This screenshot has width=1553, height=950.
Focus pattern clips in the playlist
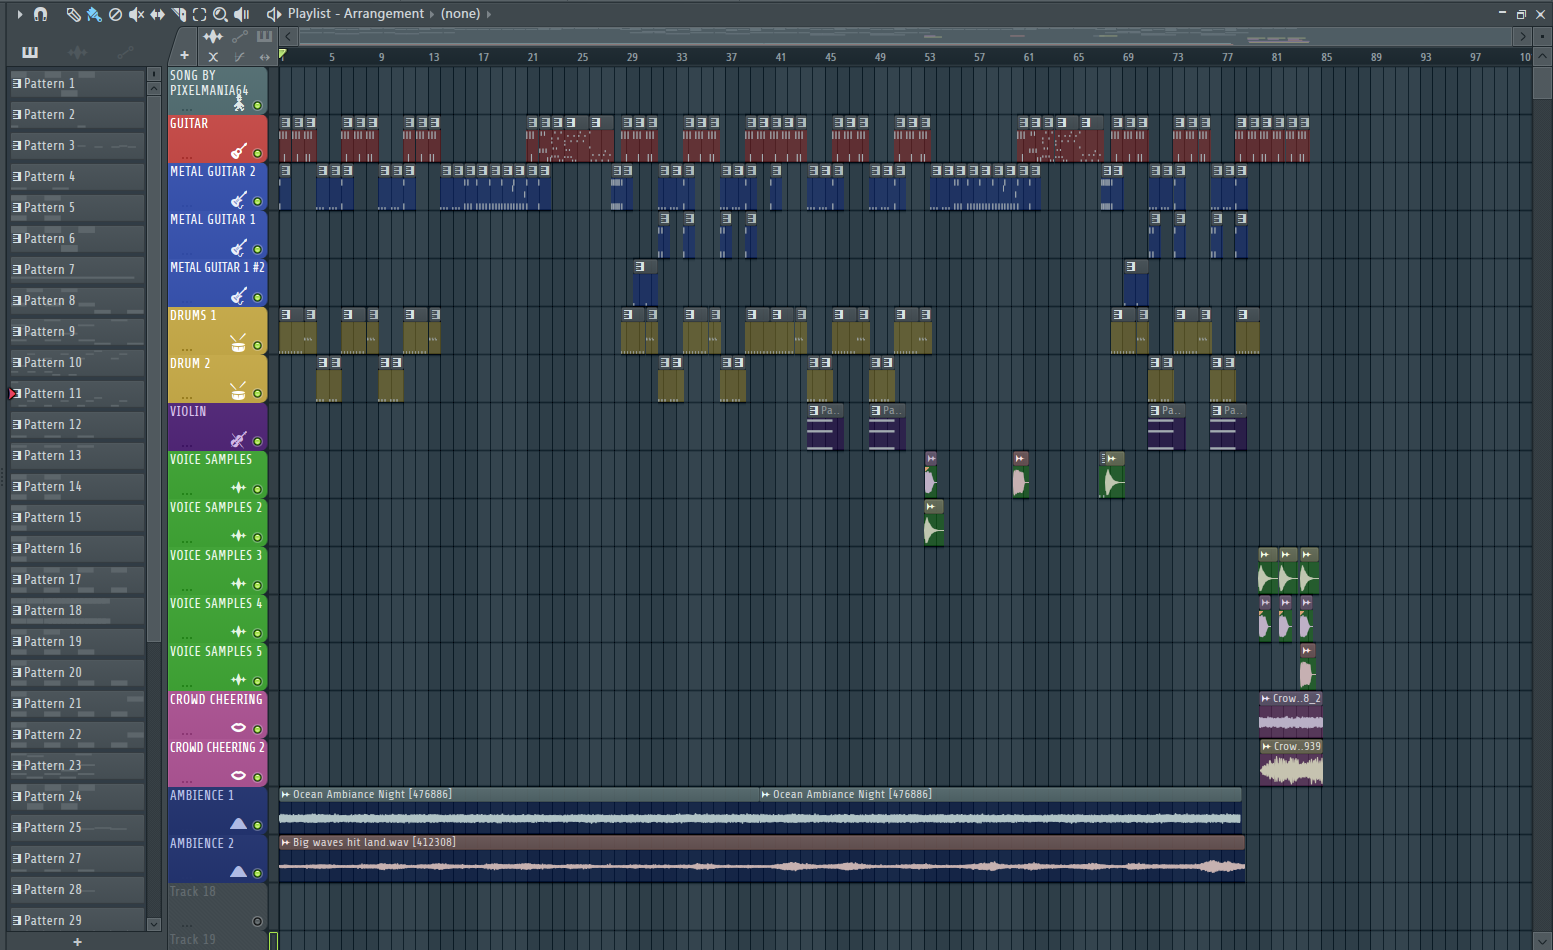pyautogui.click(x=264, y=37)
